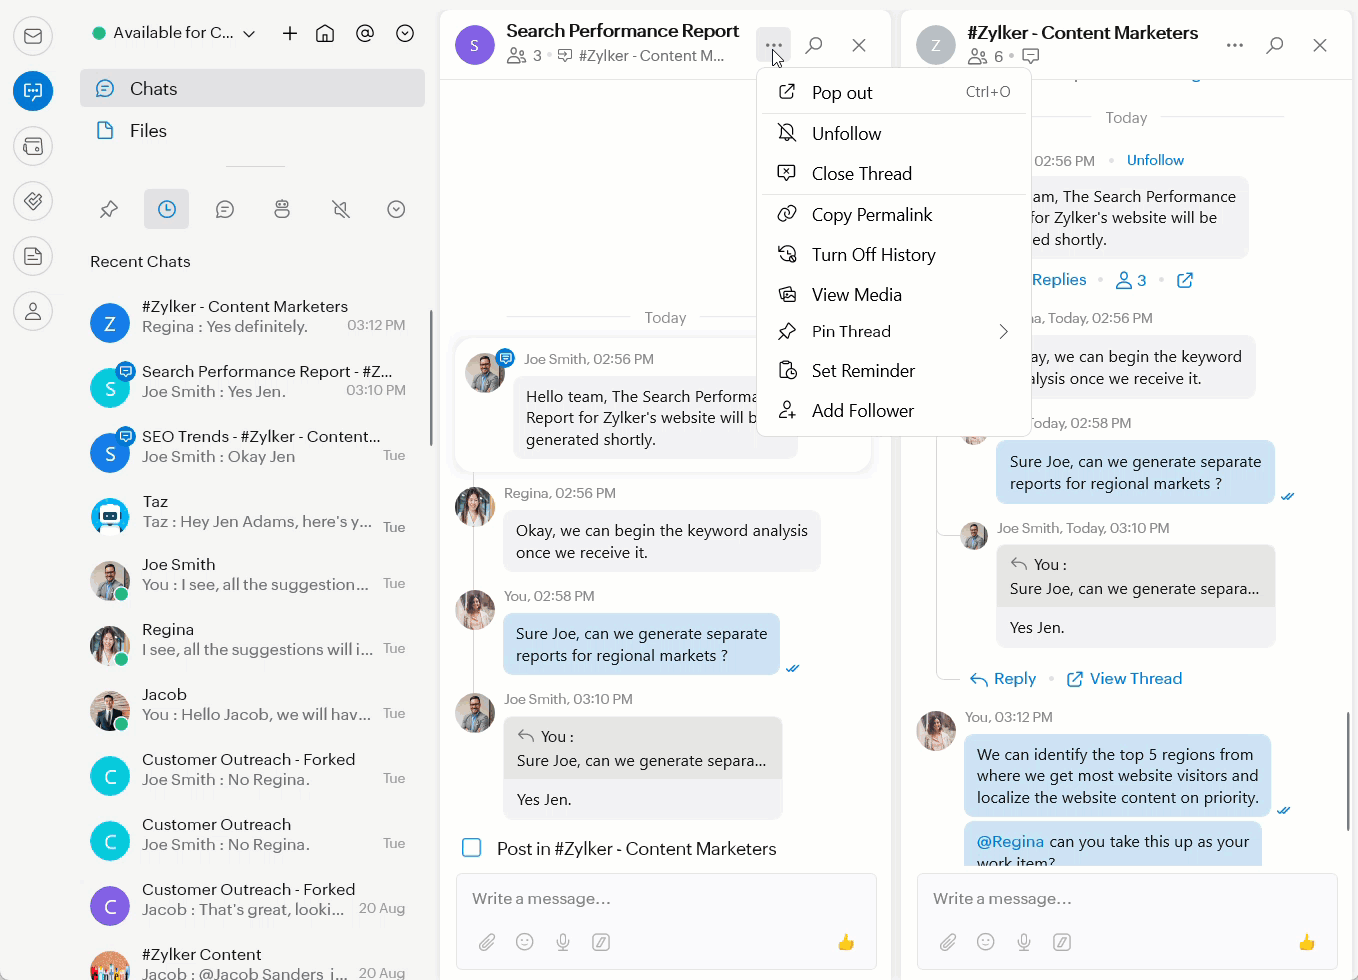Search within Search Performance Report thread
This screenshot has width=1358, height=980.
pyautogui.click(x=814, y=45)
